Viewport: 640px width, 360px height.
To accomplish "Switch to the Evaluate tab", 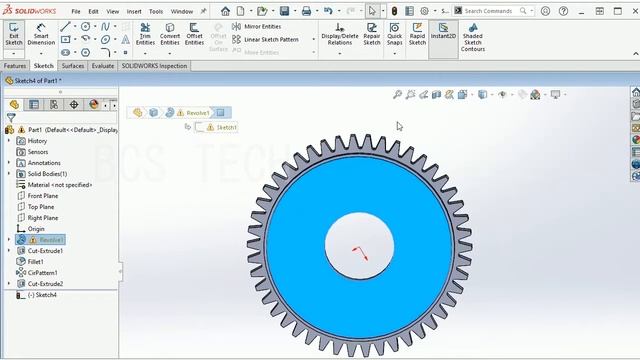I will [102, 66].
